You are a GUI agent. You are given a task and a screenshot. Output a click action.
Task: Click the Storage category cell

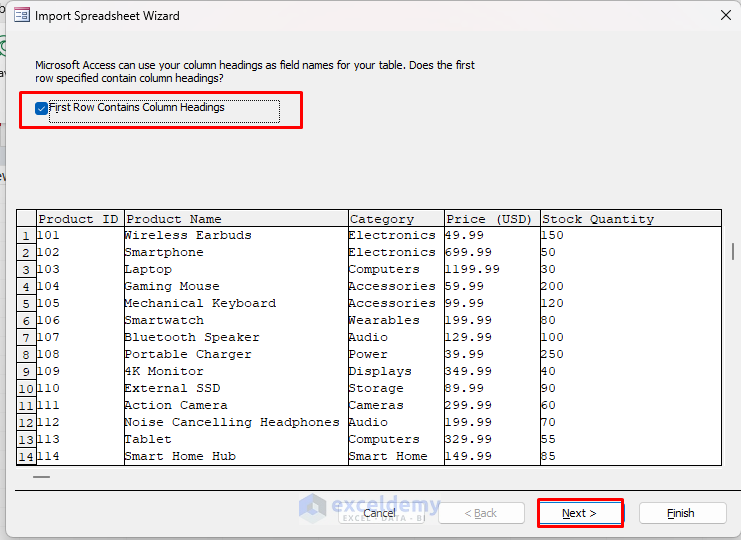pyautogui.click(x=396, y=388)
